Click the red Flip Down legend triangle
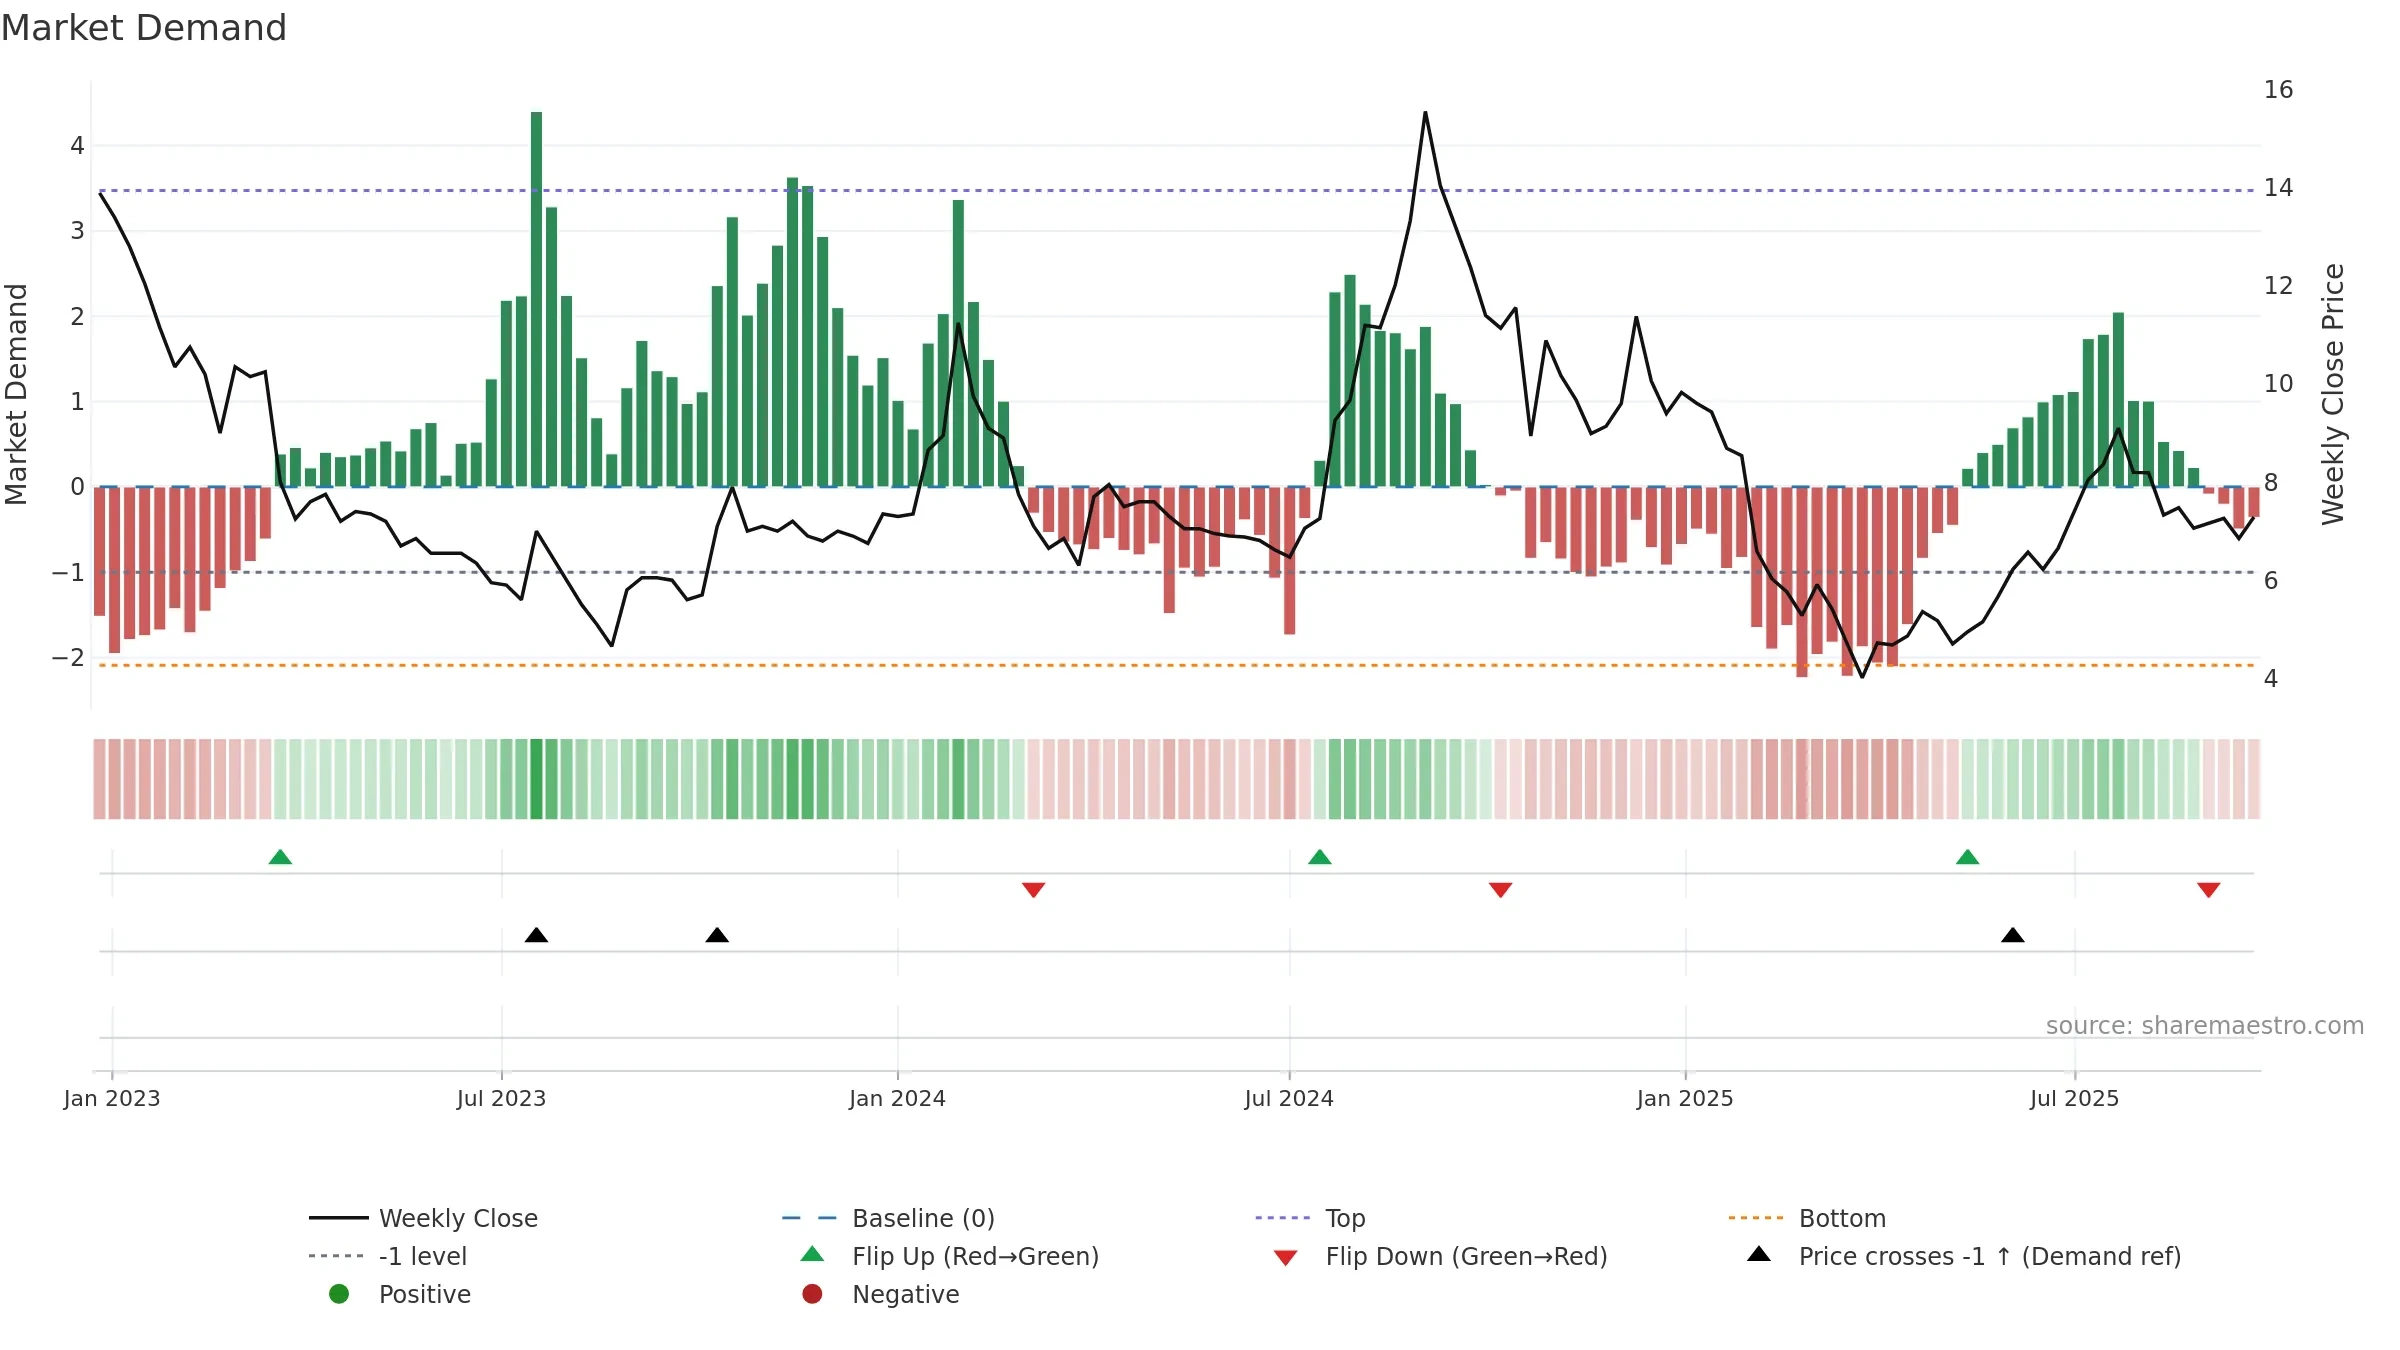2400x1350 pixels. [x=1286, y=1257]
